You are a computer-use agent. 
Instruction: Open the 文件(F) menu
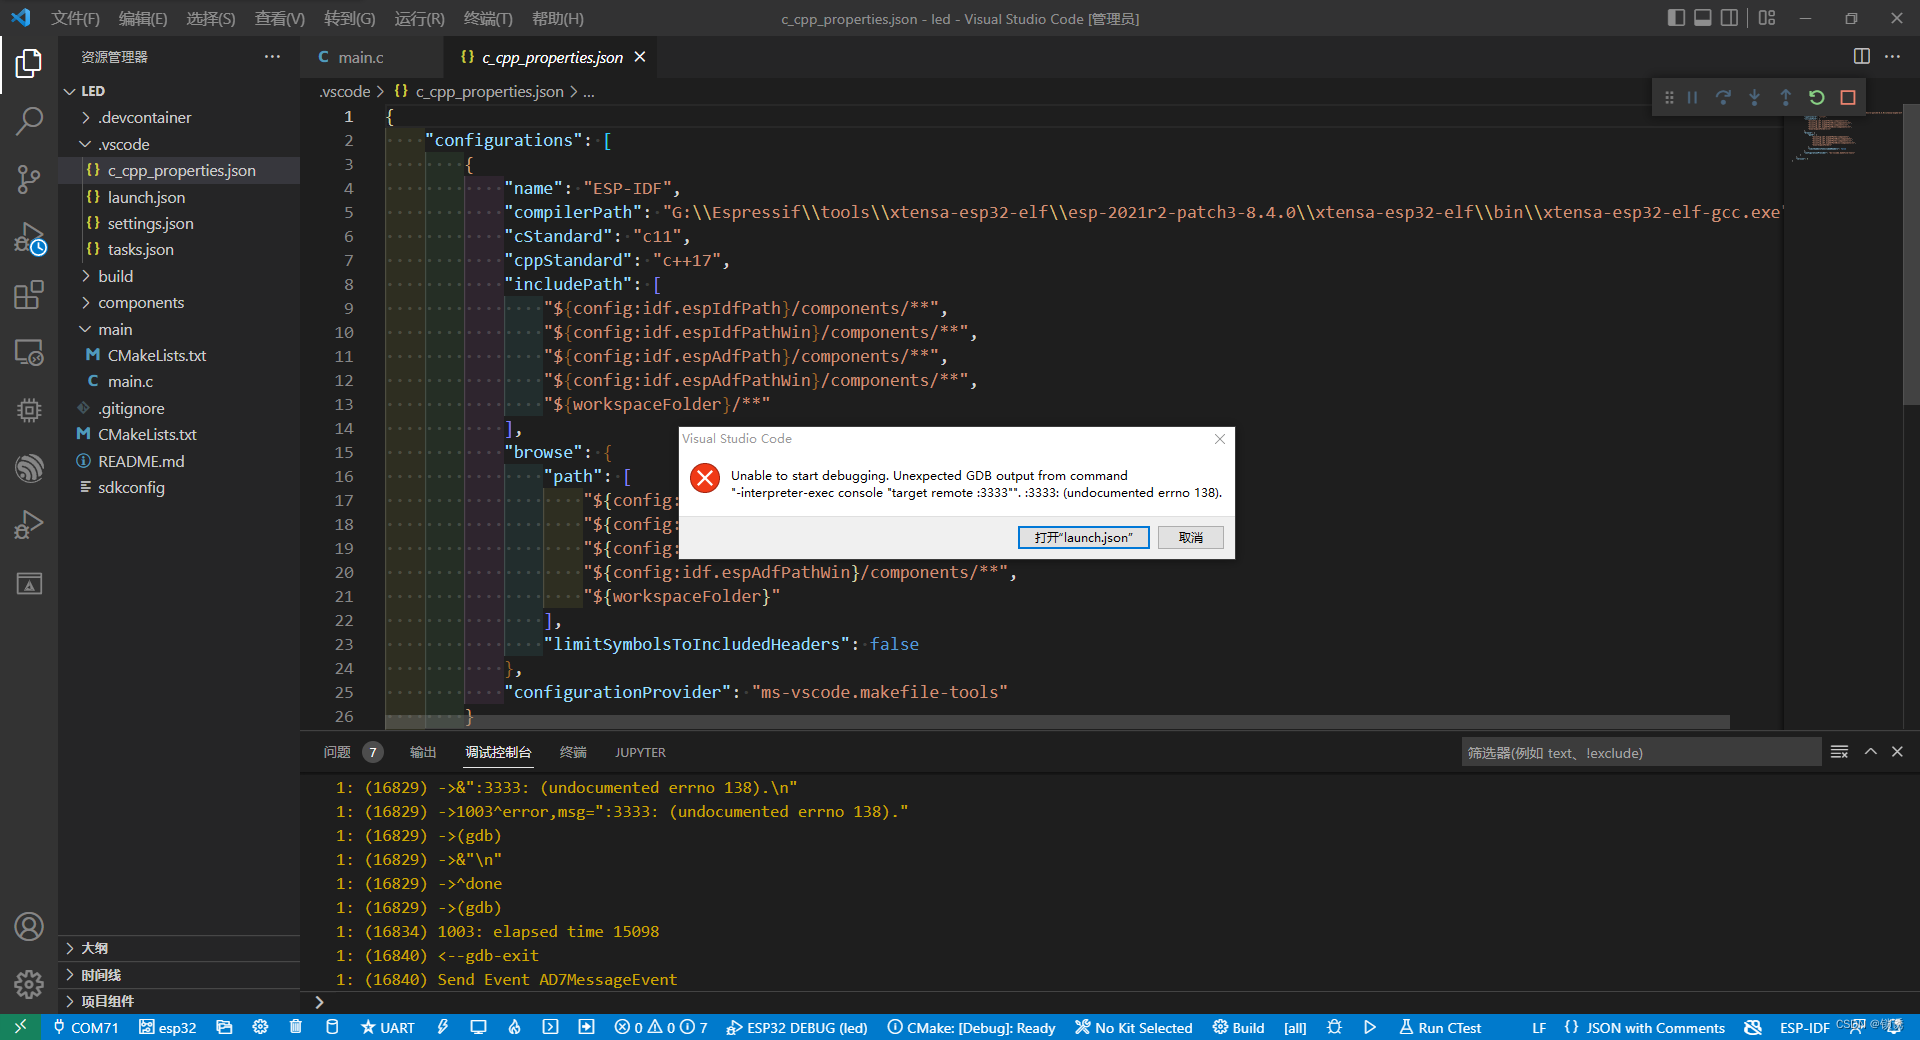[x=75, y=18]
